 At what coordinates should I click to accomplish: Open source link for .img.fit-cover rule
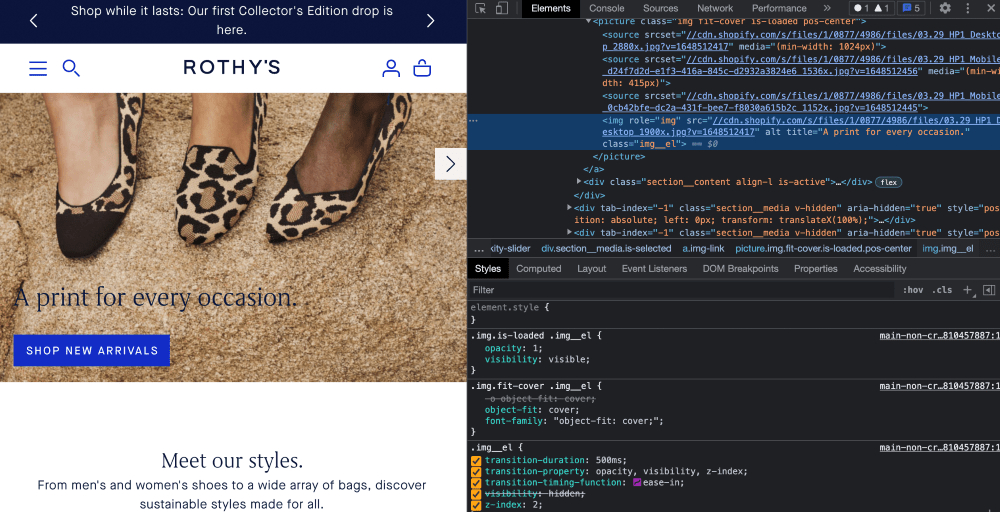(939, 386)
